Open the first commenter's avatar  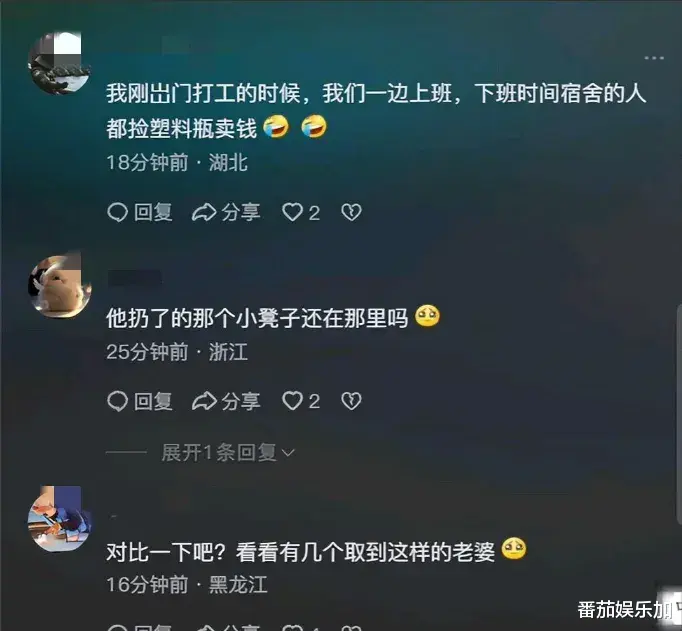[59, 63]
